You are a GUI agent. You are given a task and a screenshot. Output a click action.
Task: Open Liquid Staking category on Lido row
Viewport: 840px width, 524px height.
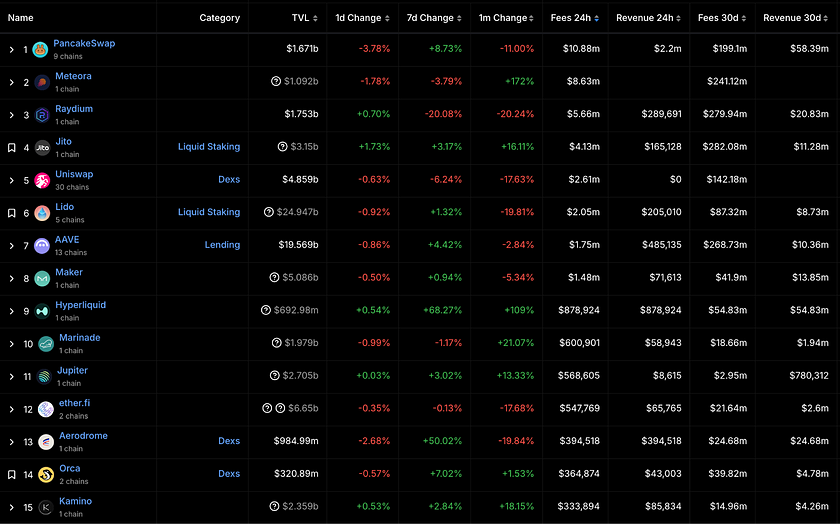209,212
